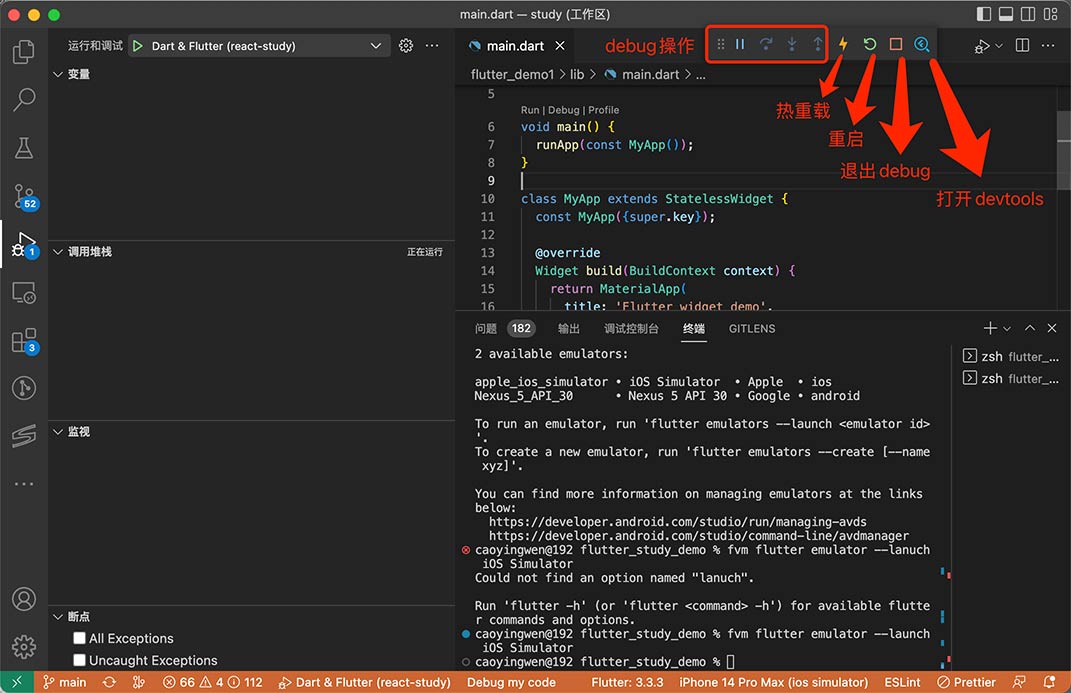Screen dimensions: 1071x693
Task: Open the Search view in the activity bar
Action: click(24, 99)
